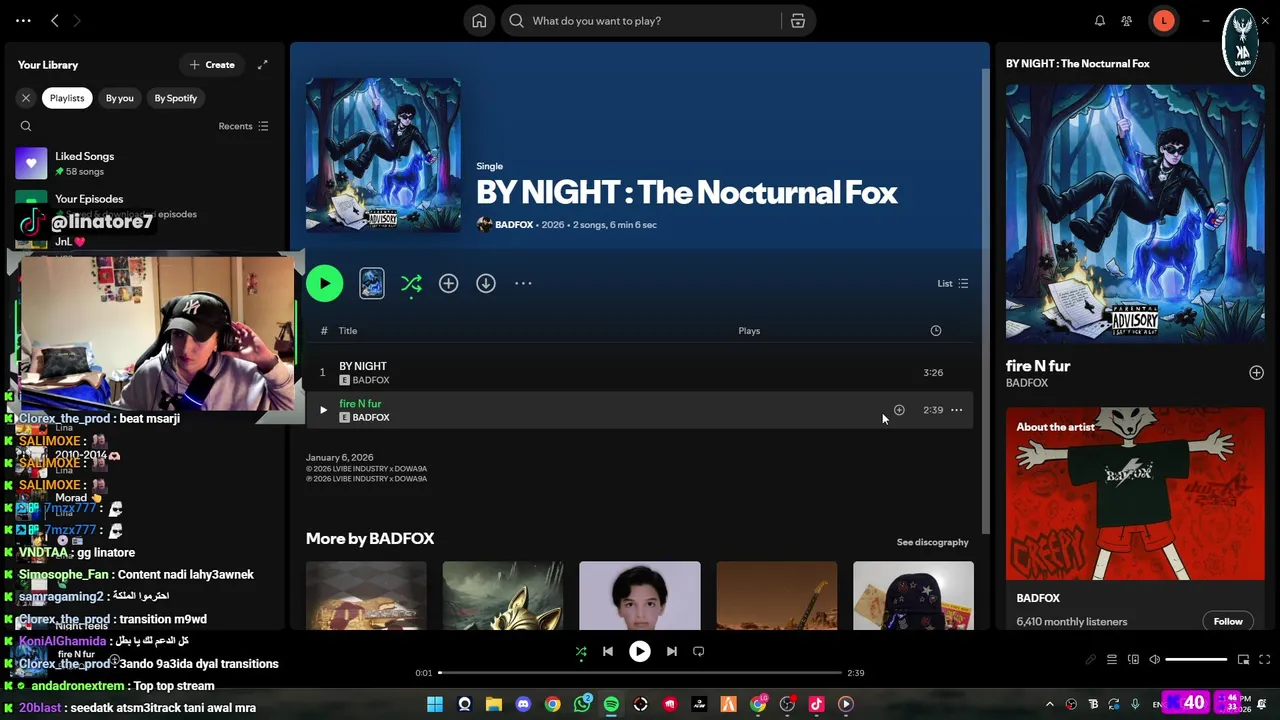The image size is (1280, 720).
Task: Skip to the previous track
Action: 607,652
